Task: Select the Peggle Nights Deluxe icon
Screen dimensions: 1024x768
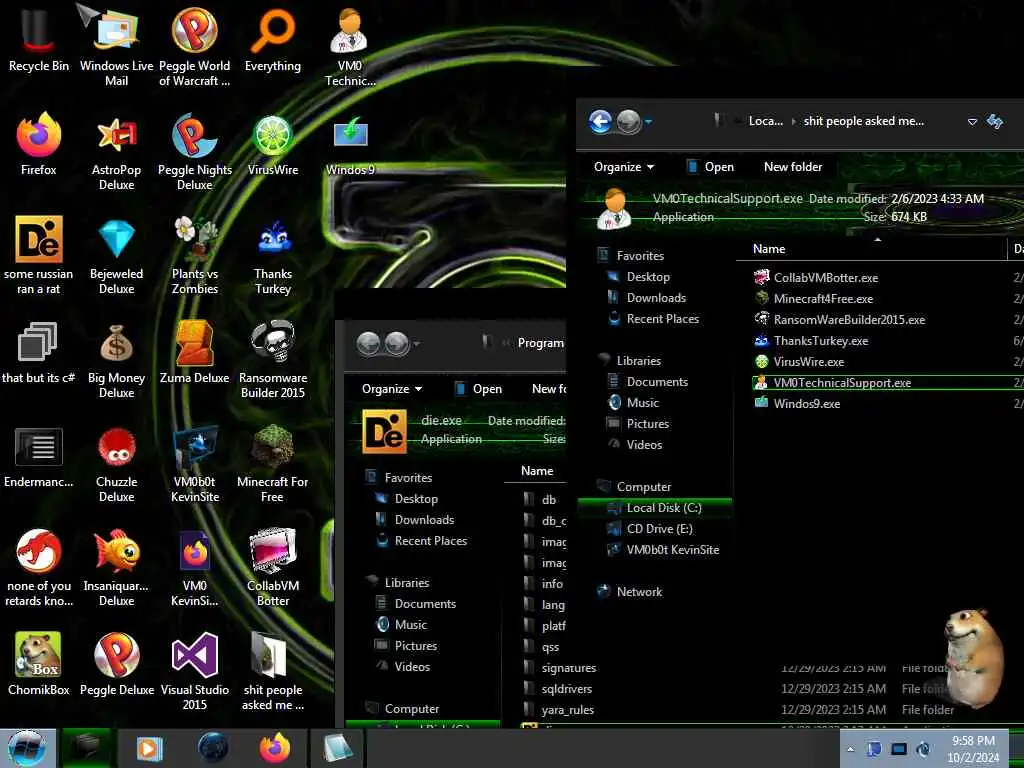Action: [195, 152]
